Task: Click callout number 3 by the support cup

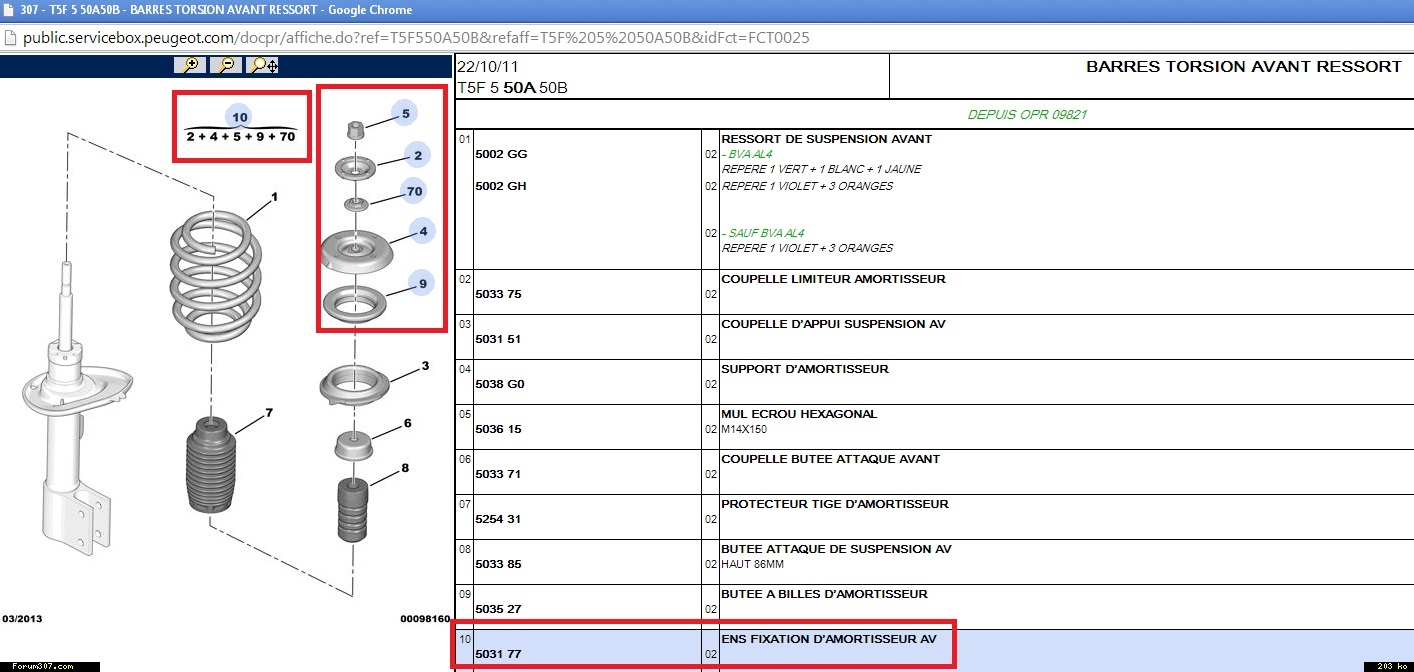Action: click(425, 366)
